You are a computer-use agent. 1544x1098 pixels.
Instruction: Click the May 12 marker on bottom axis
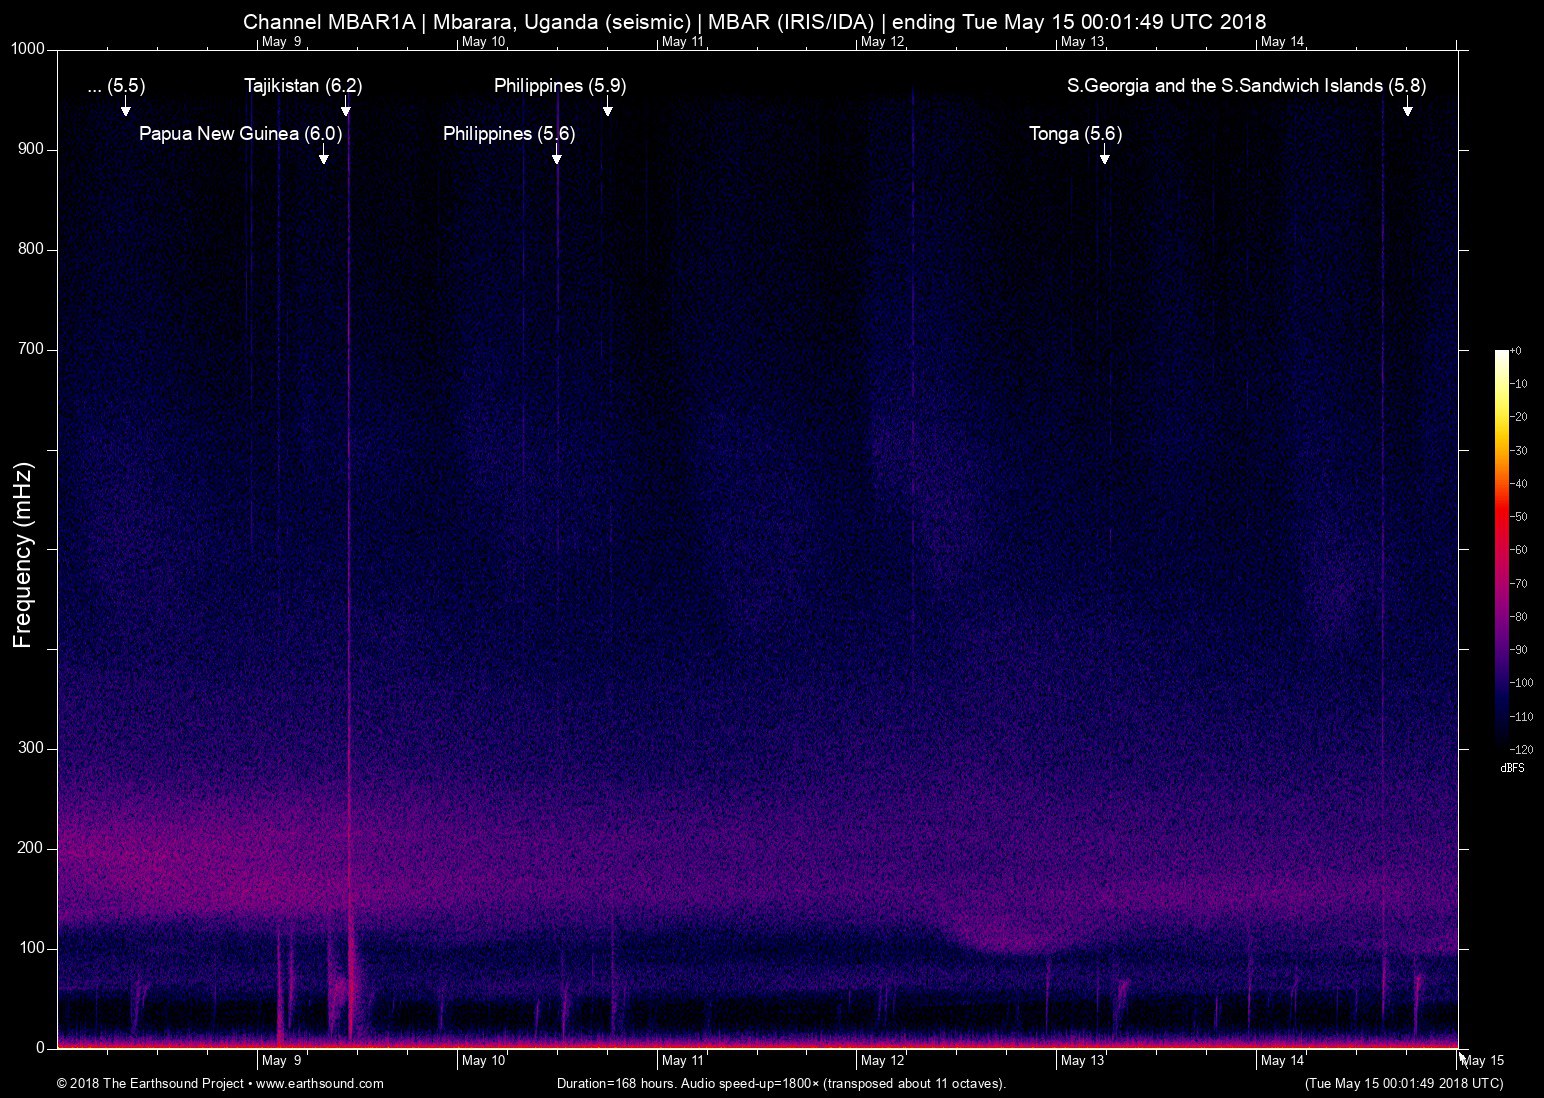click(882, 1061)
